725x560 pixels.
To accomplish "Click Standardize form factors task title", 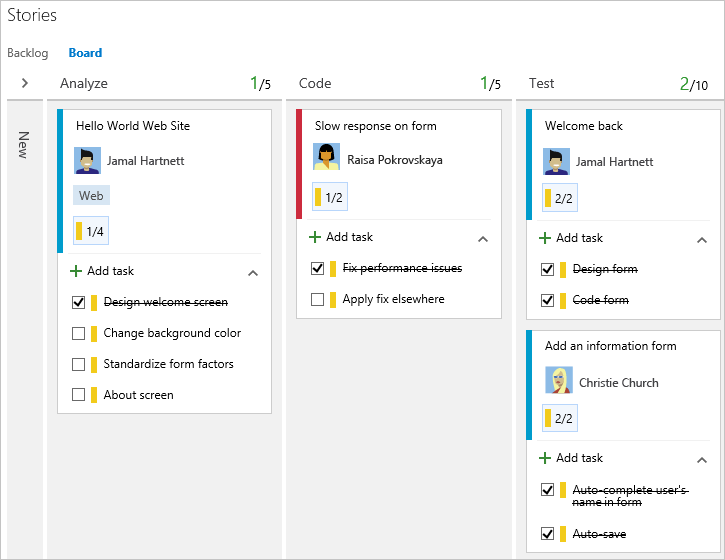I will tap(169, 364).
